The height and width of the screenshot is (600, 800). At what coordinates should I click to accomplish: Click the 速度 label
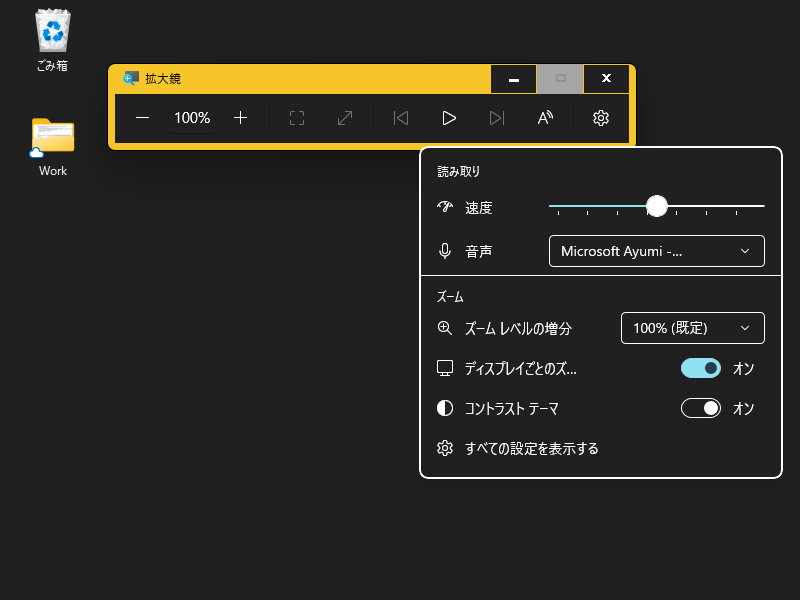point(479,208)
